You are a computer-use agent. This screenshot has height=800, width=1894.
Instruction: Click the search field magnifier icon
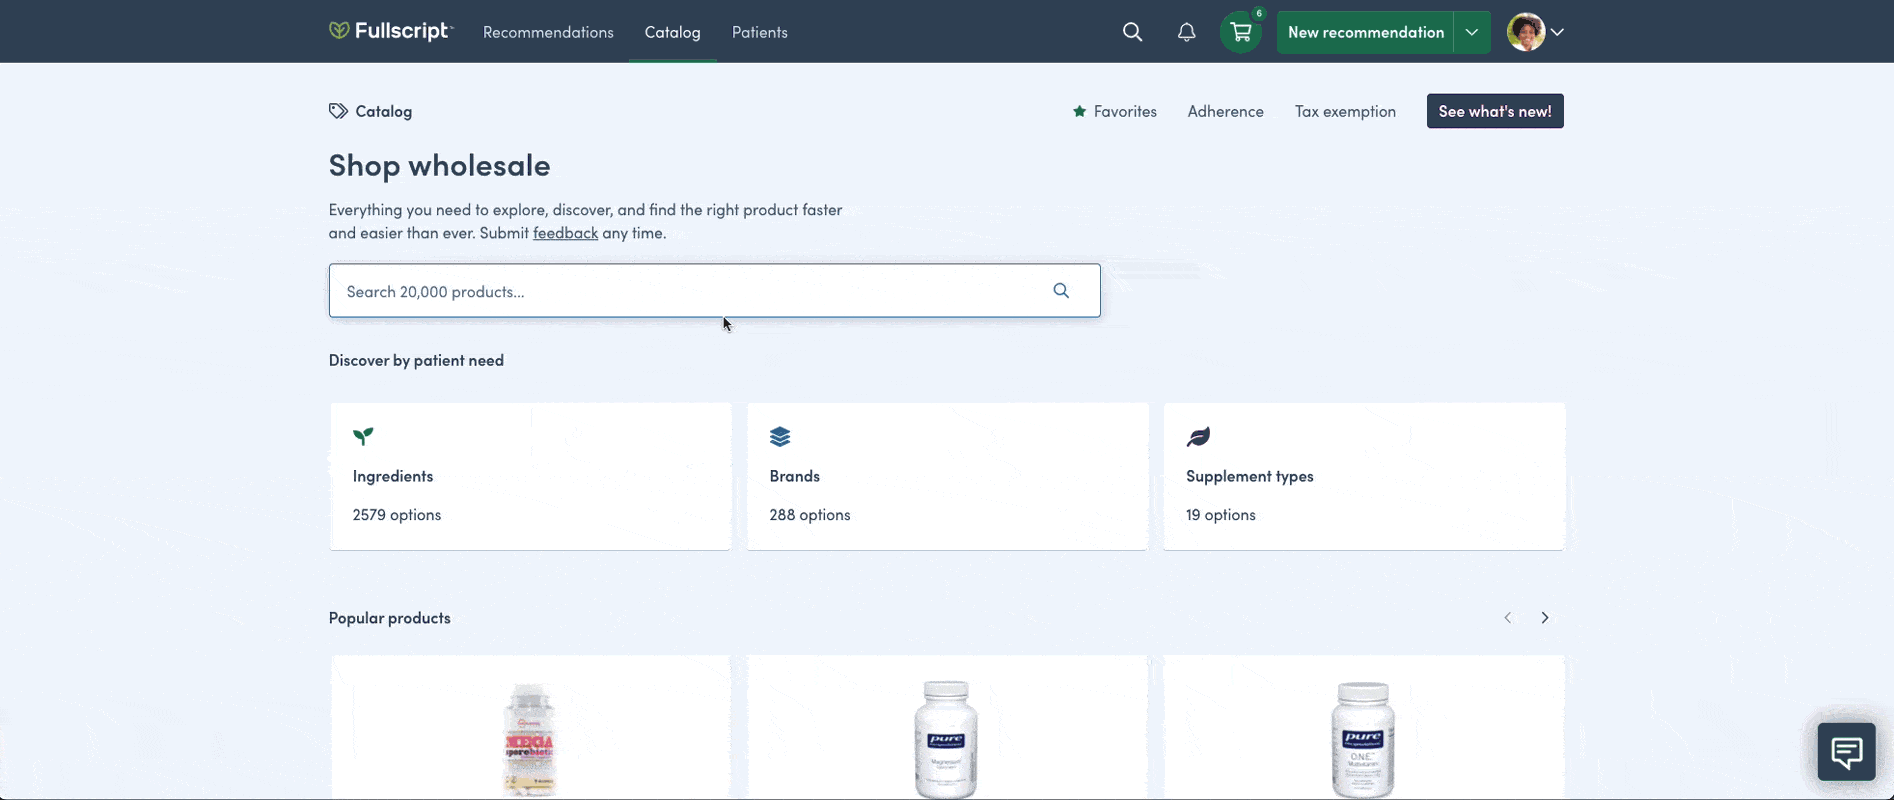pos(1061,291)
